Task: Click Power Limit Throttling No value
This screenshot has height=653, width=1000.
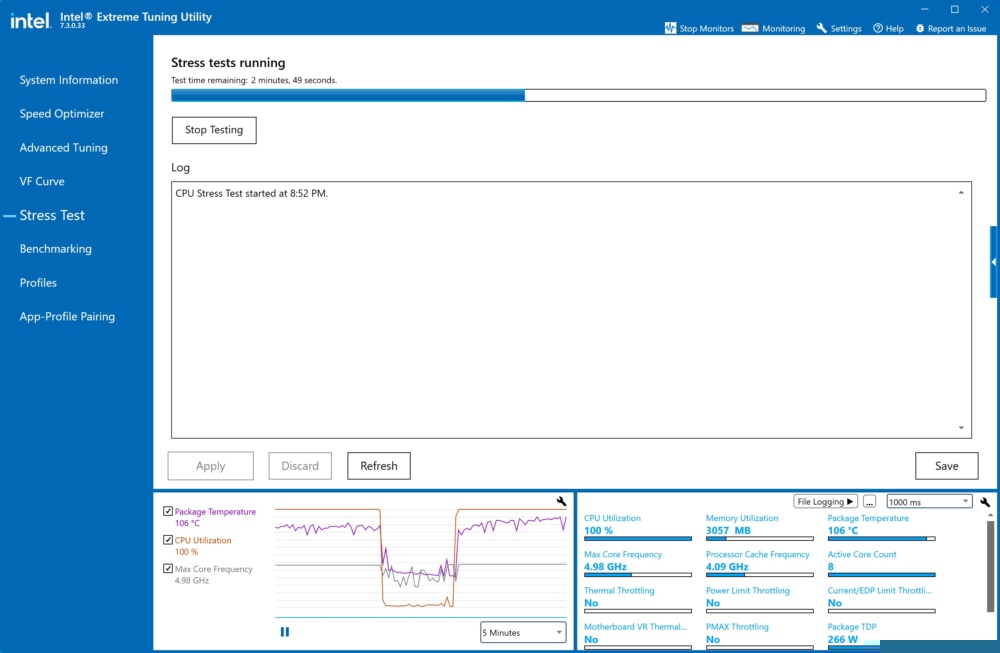Action: pos(713,603)
